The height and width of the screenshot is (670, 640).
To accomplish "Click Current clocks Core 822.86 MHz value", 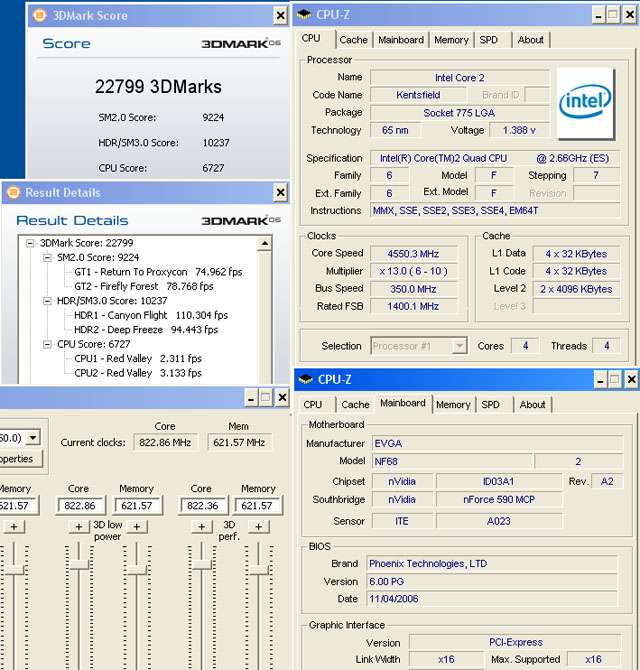I will tap(165, 442).
